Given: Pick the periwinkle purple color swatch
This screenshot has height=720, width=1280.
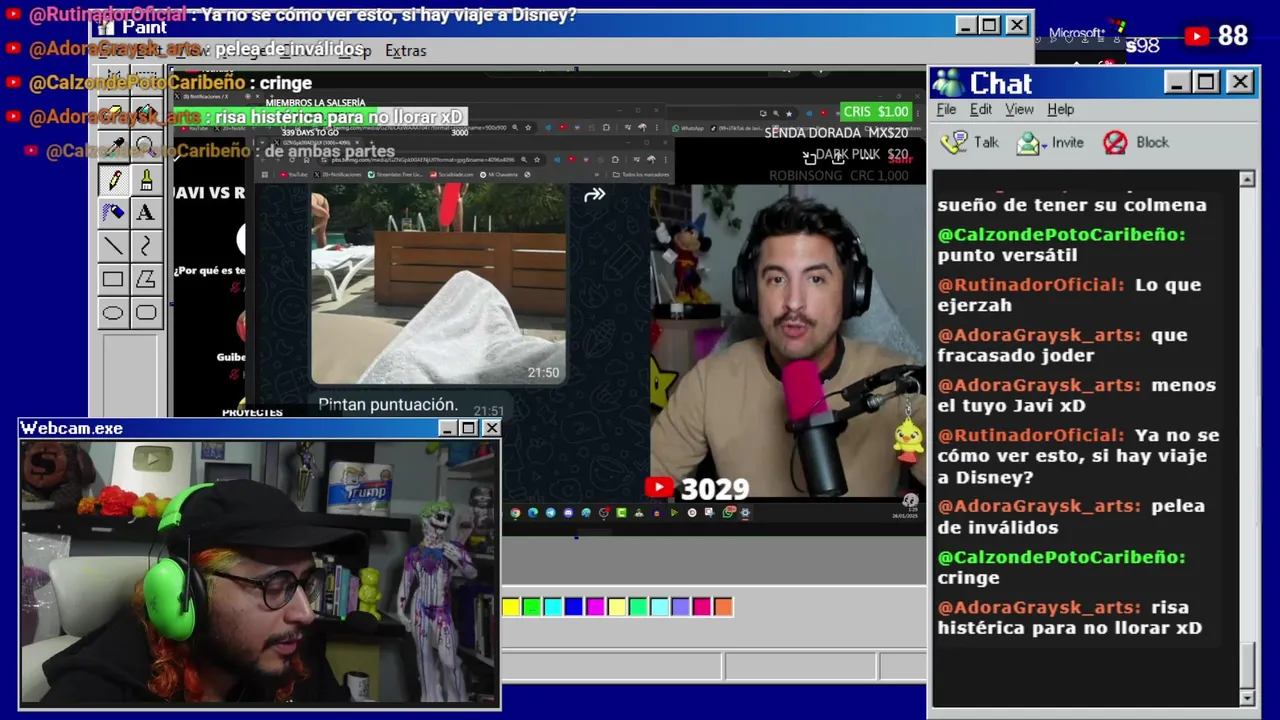Looking at the screenshot, I should (x=681, y=606).
